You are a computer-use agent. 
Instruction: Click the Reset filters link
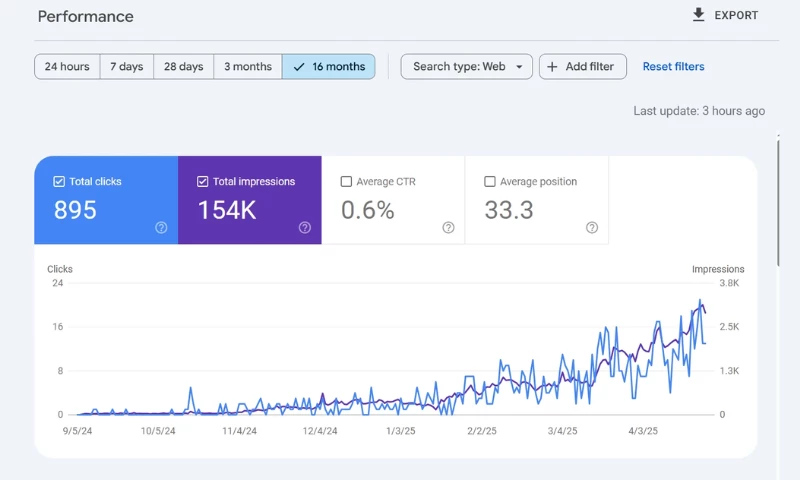click(x=673, y=67)
